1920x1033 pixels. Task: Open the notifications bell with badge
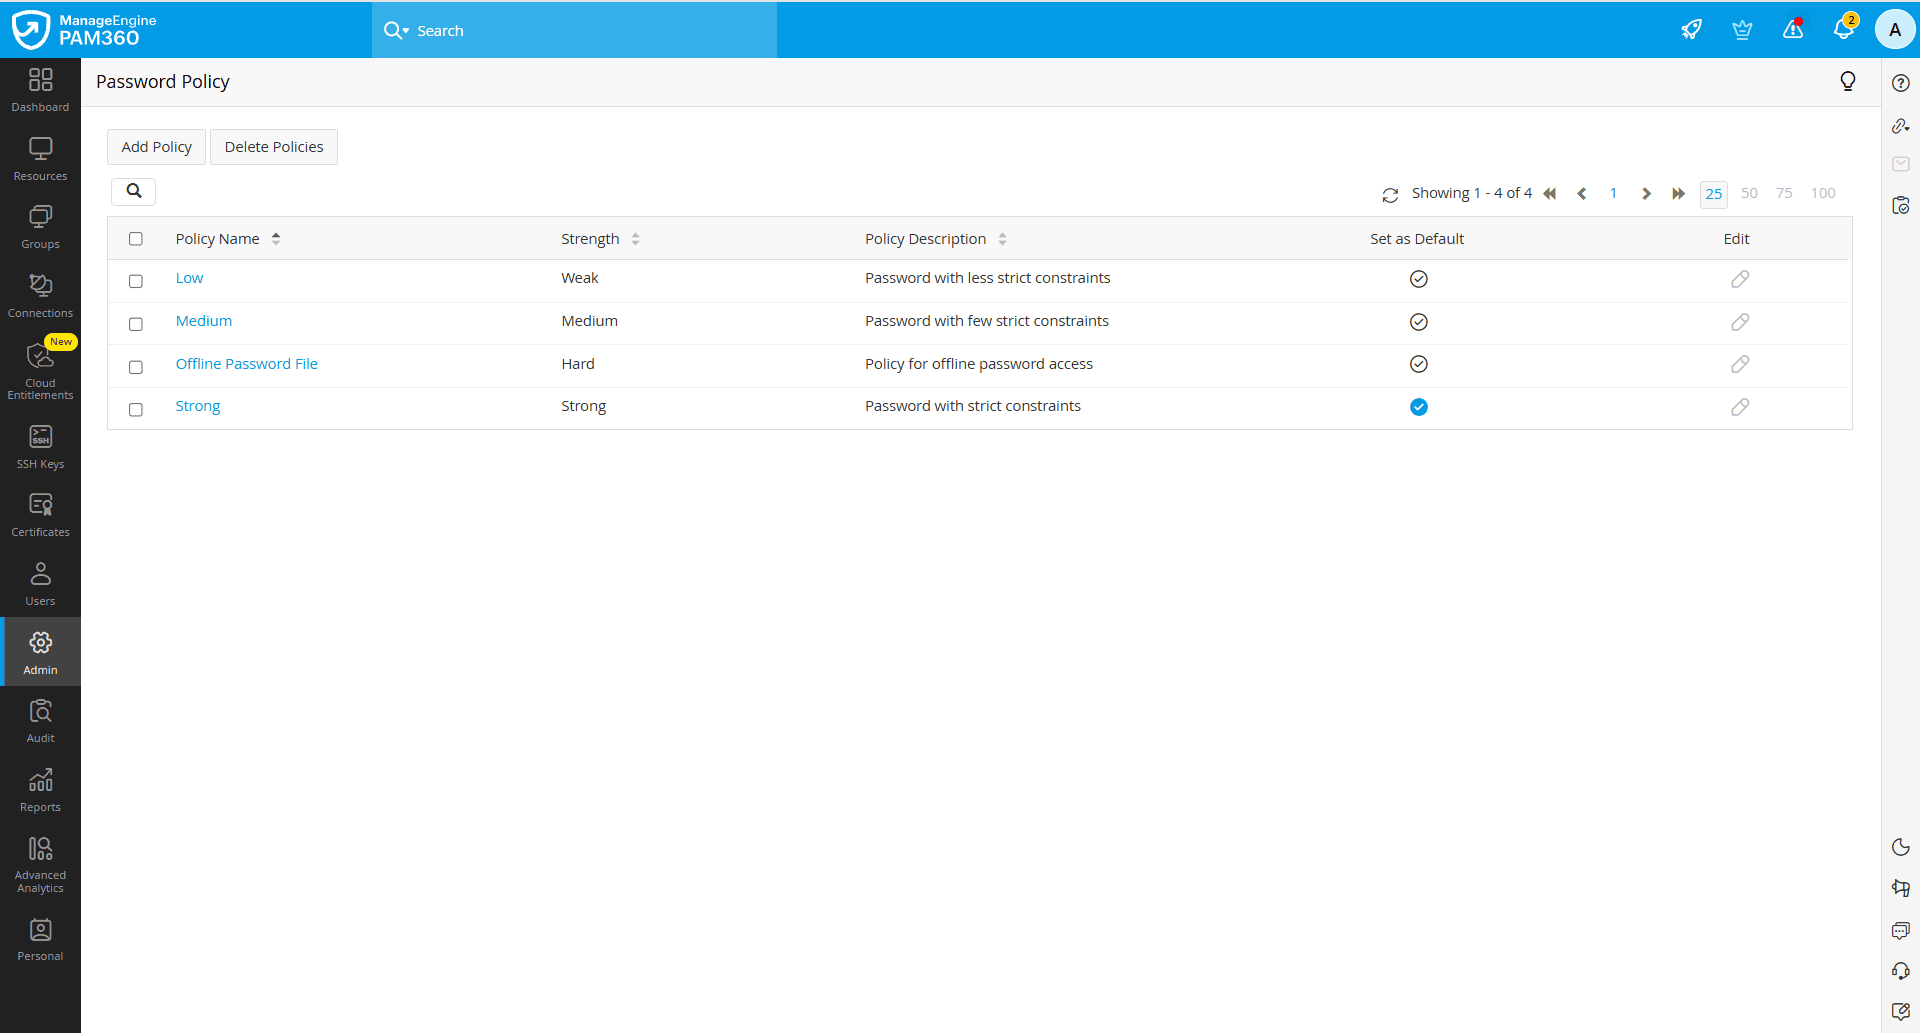[1844, 30]
